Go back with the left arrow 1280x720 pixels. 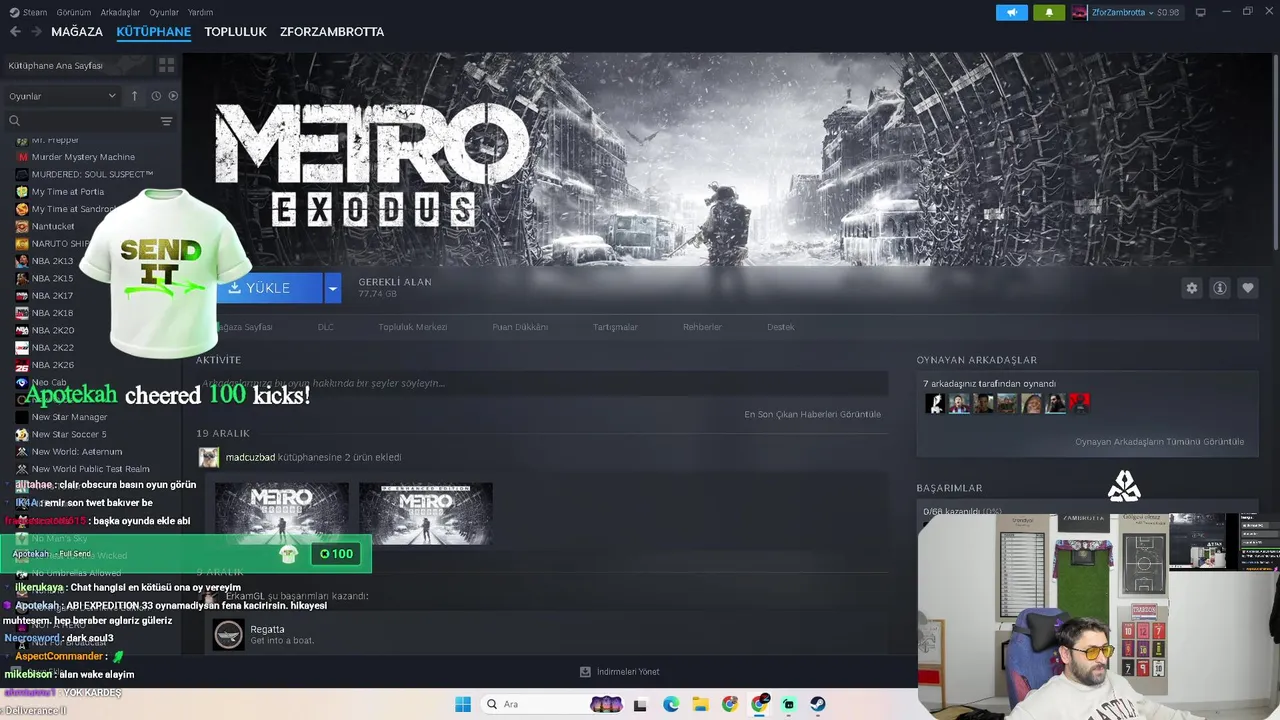tap(15, 32)
